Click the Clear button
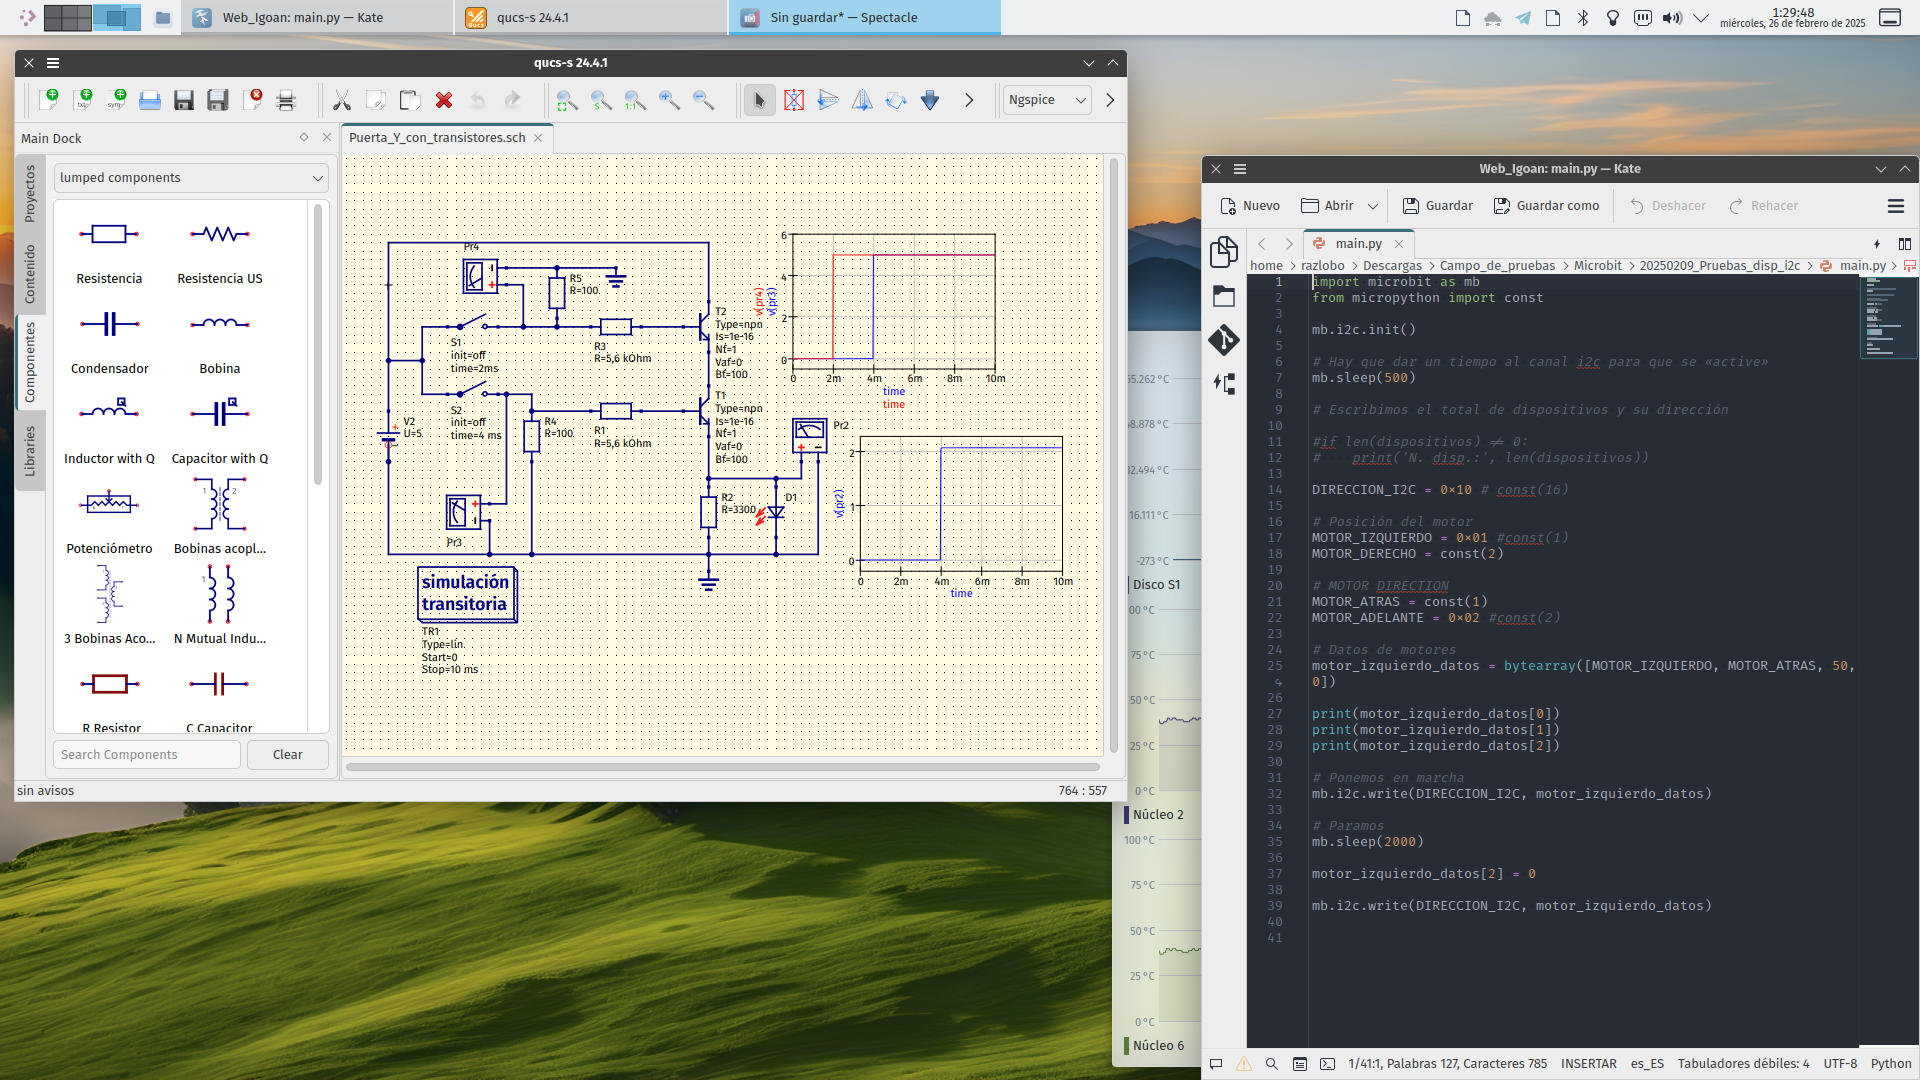 click(287, 755)
